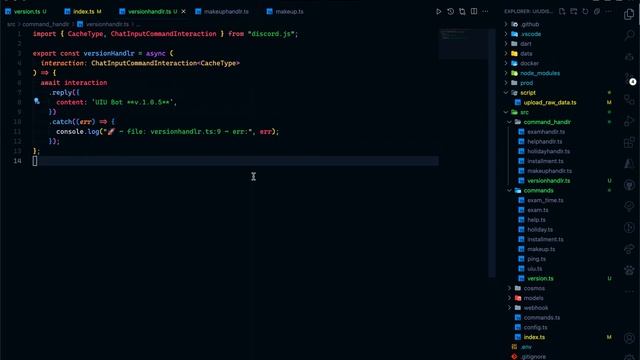The width and height of the screenshot is (640, 360).
Task: Run the current file with play icon
Action: coord(438,11)
